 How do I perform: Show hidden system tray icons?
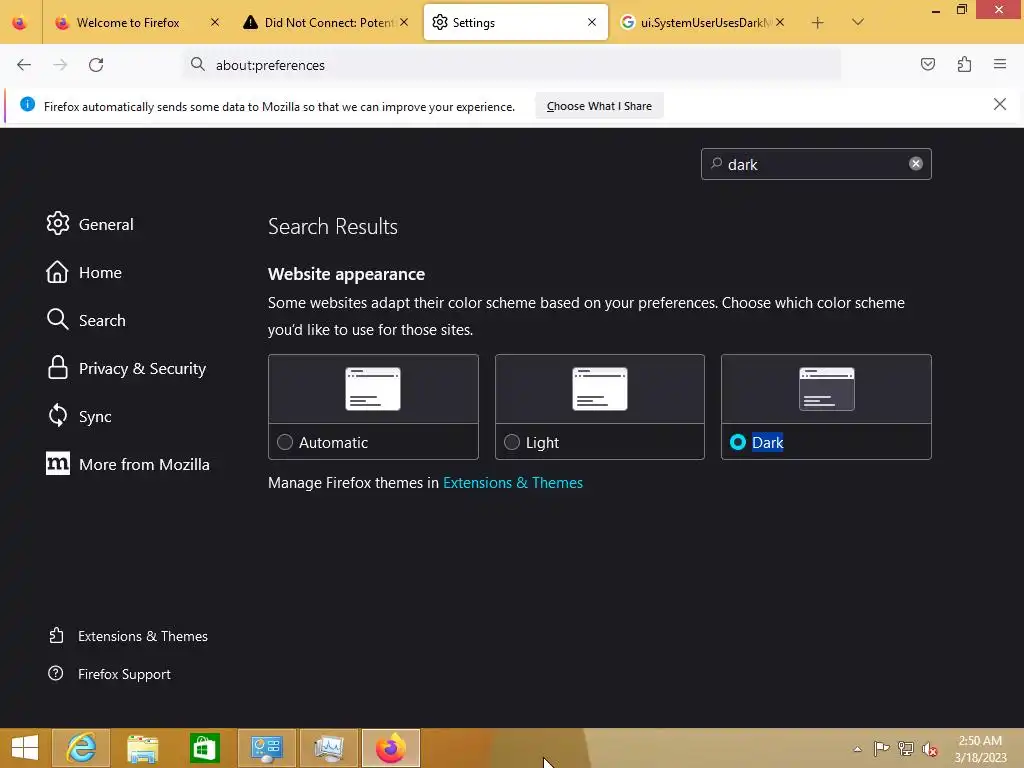(857, 749)
